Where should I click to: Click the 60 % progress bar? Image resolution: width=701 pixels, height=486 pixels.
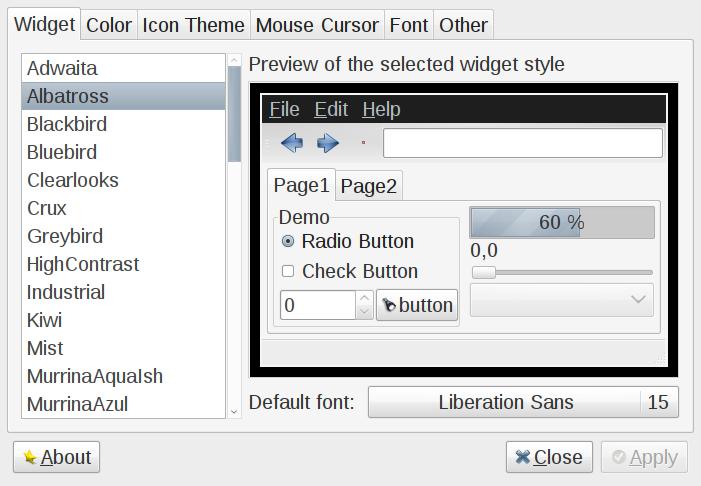562,222
